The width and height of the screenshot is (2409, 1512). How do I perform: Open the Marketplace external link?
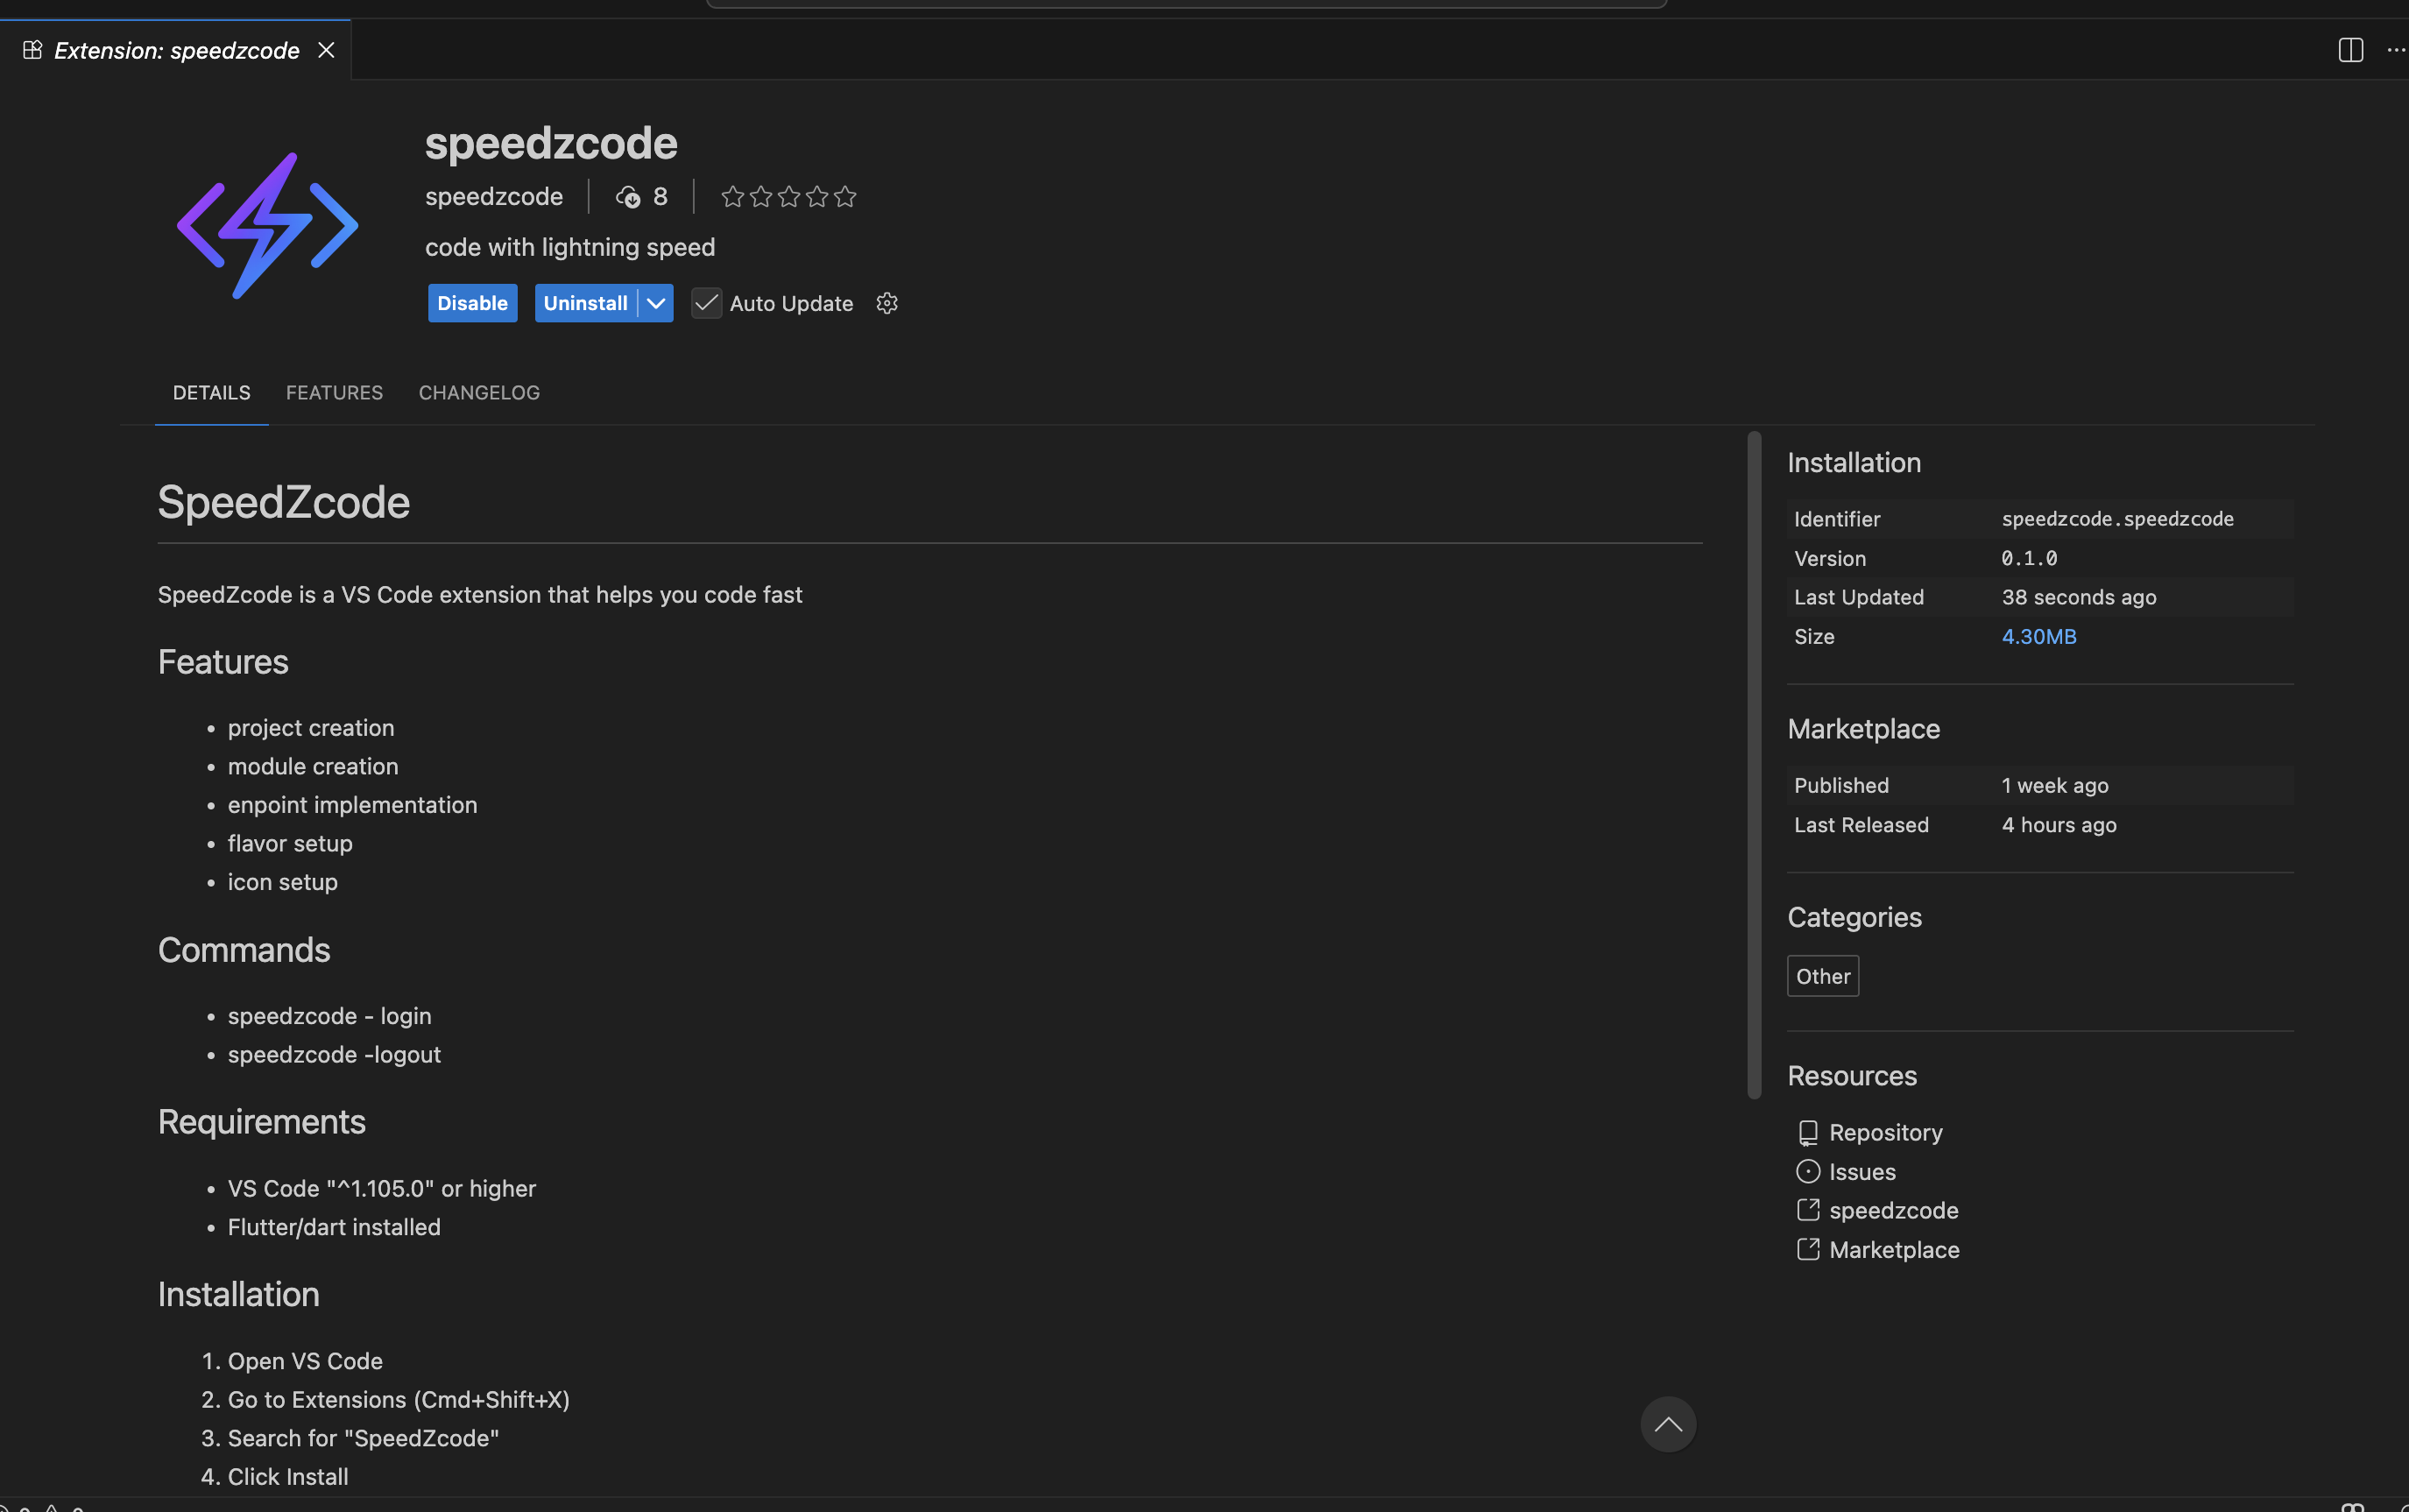click(x=1893, y=1249)
